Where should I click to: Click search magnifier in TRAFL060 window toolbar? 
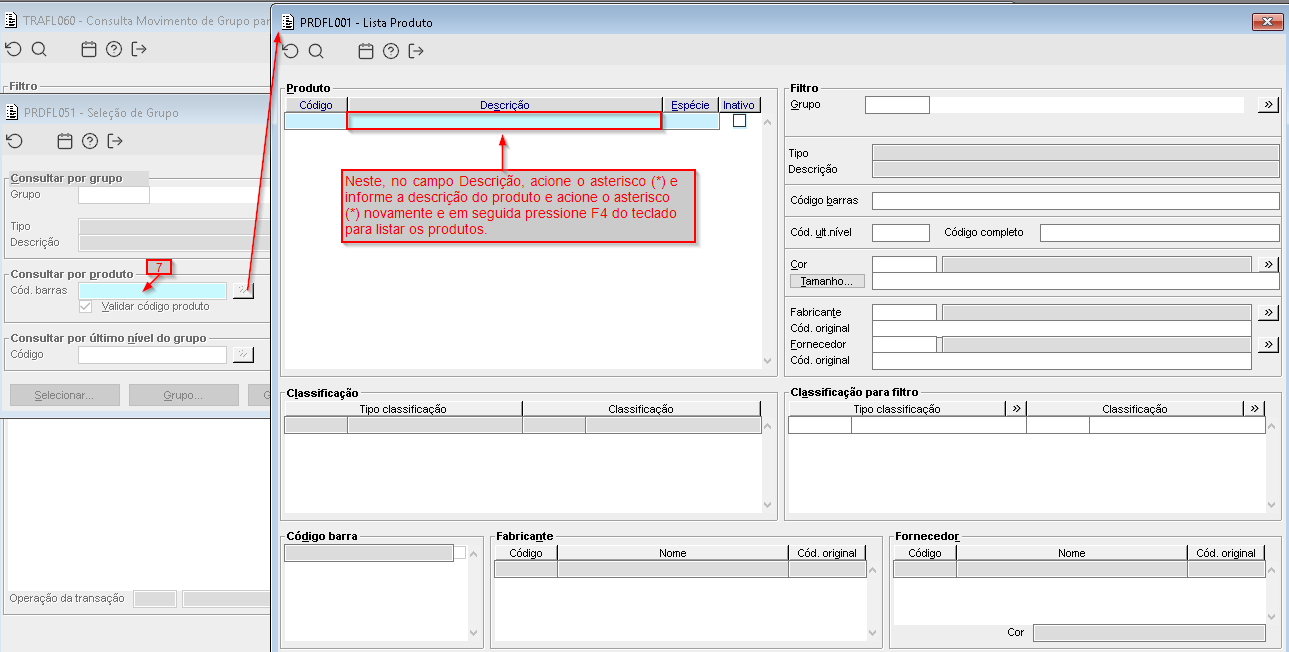39,49
